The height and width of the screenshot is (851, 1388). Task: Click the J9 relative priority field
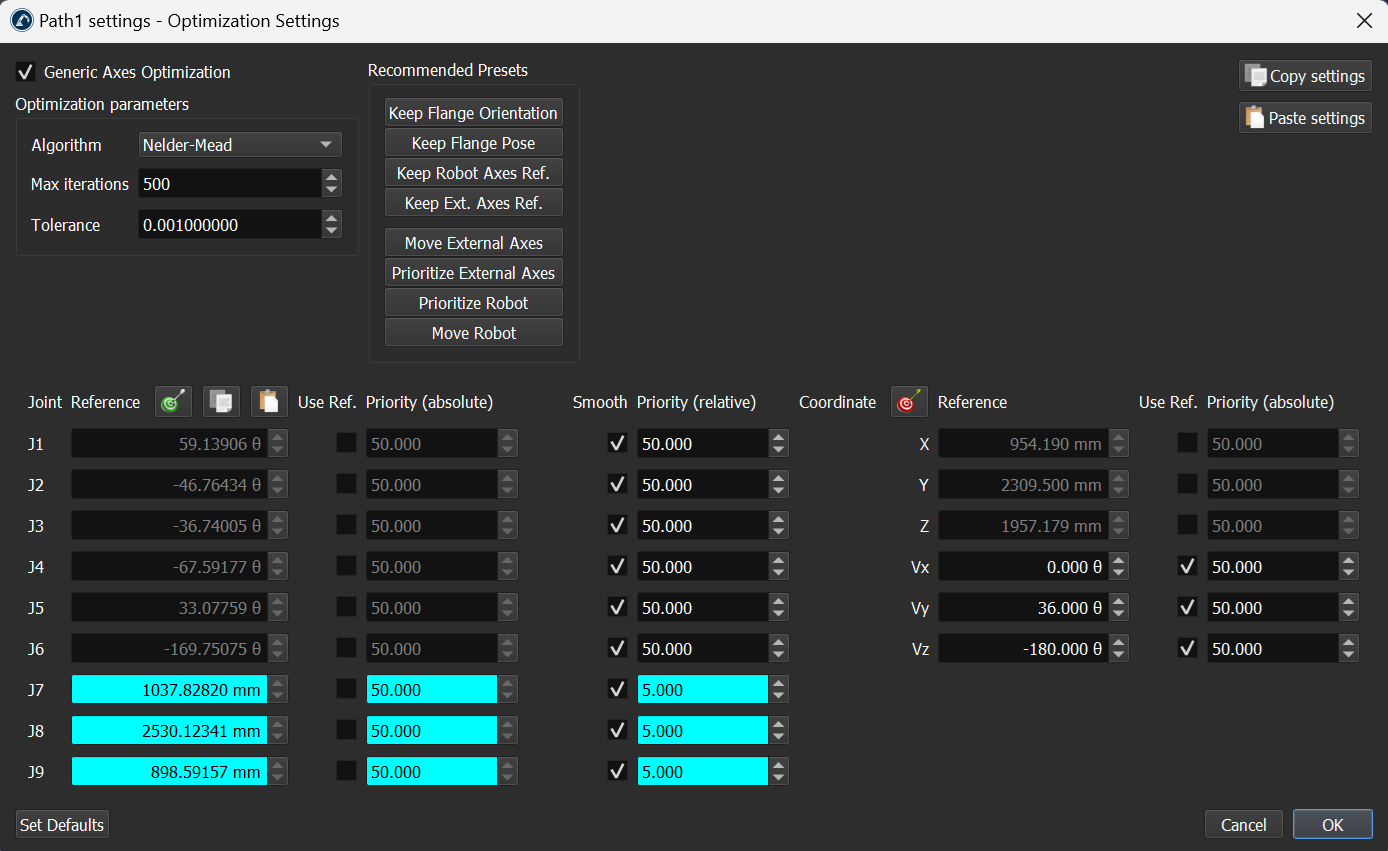click(x=702, y=772)
